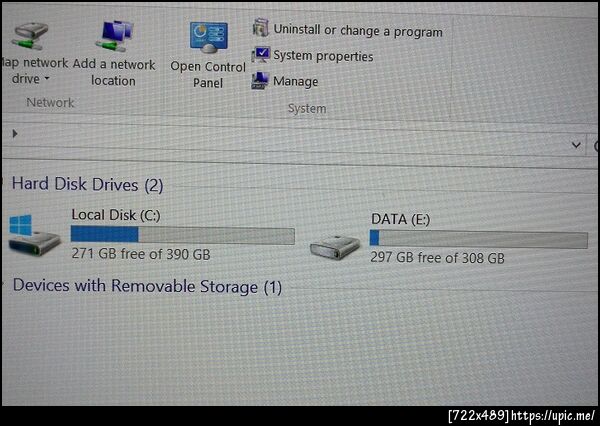Click the address bar breadcrumb arrow
The width and height of the screenshot is (600, 426).
point(15,134)
